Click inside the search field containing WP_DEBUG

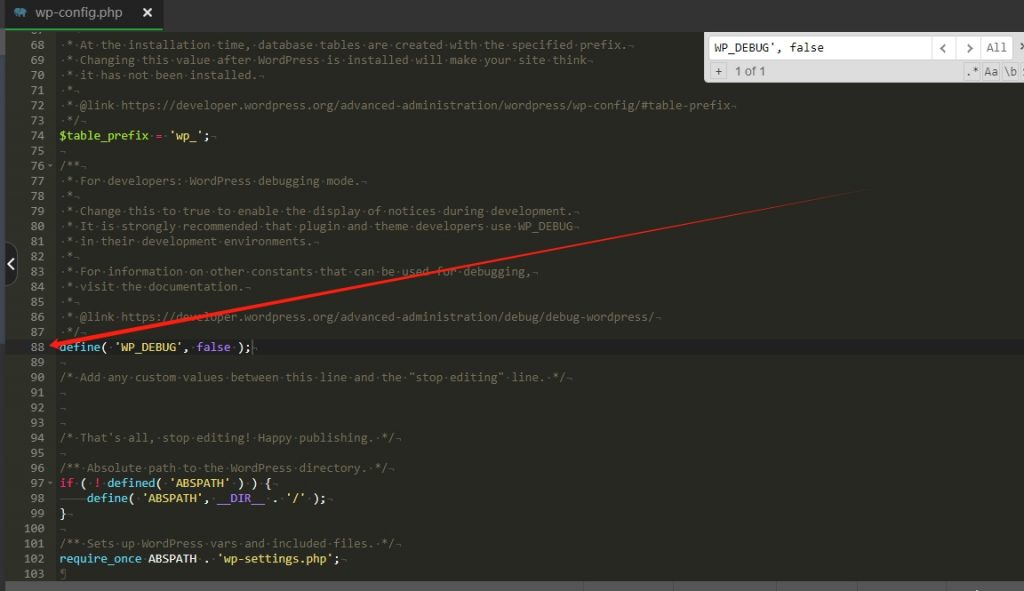[x=818, y=47]
